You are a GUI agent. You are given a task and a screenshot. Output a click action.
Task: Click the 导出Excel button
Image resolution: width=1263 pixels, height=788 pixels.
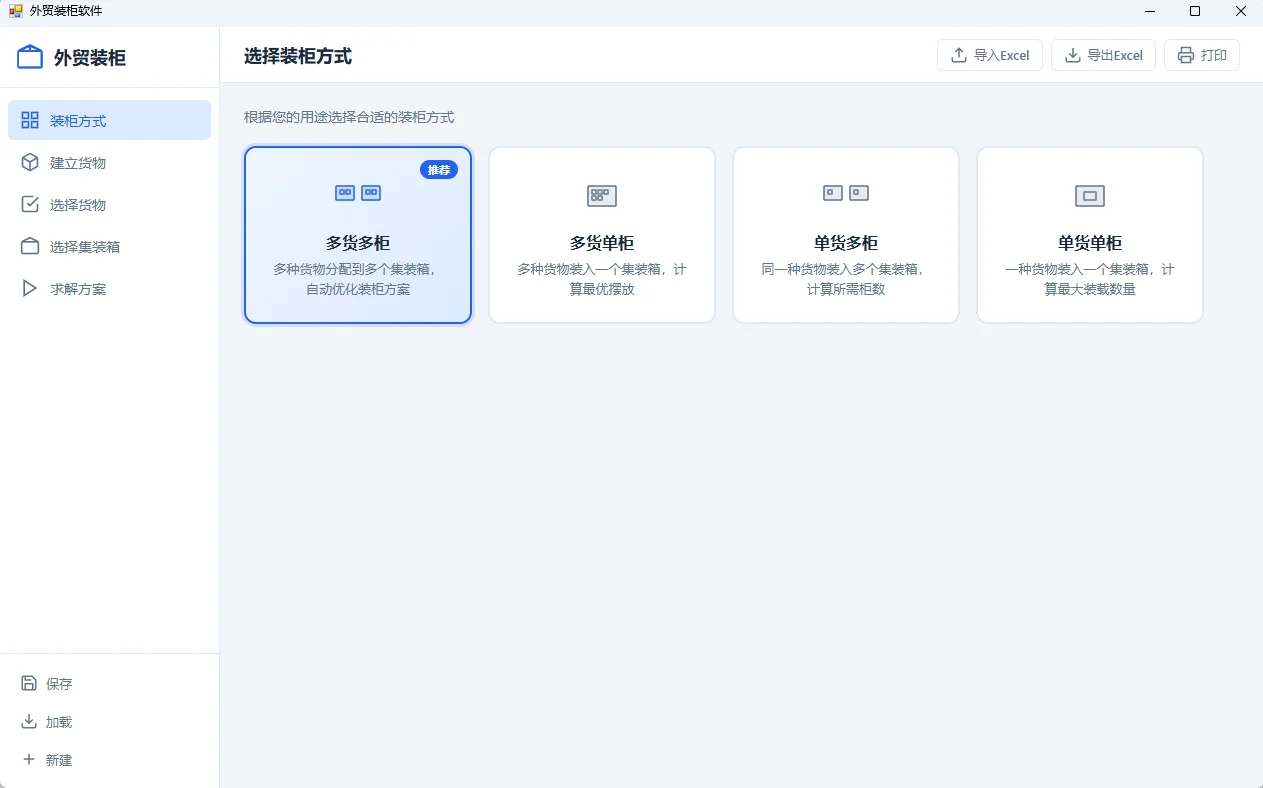pos(1104,55)
